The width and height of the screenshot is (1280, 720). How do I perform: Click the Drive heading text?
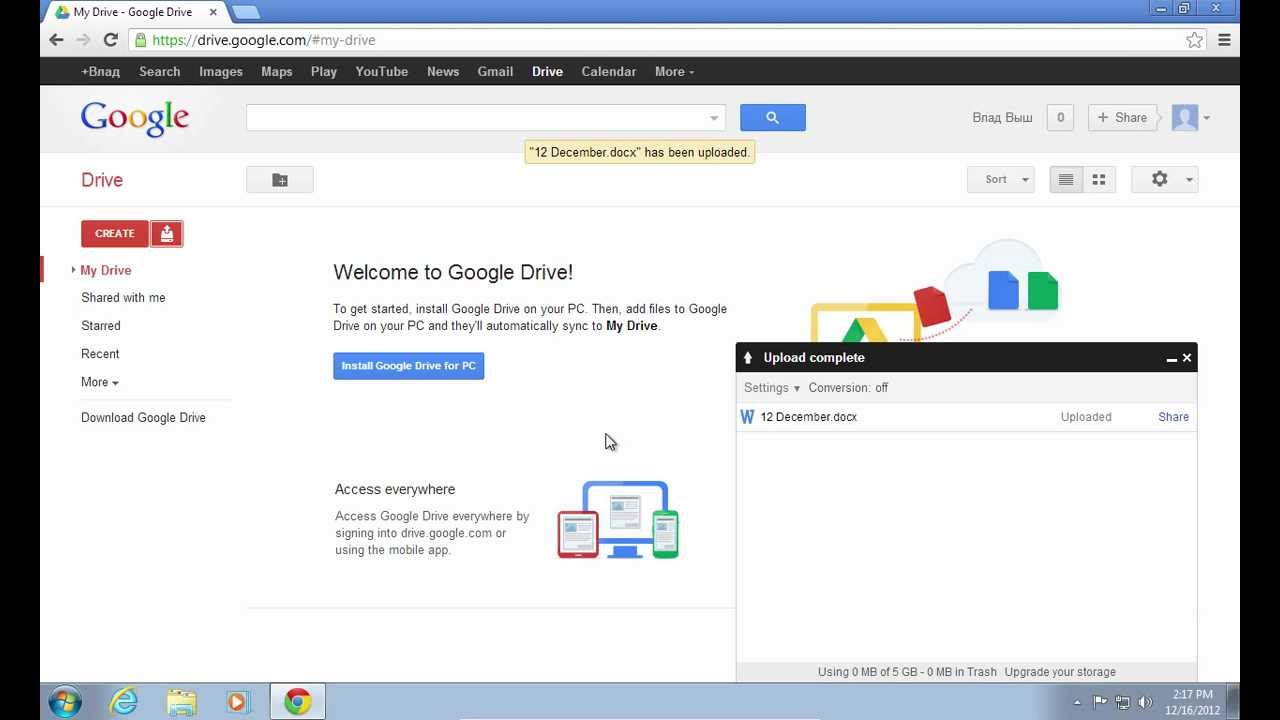[102, 180]
